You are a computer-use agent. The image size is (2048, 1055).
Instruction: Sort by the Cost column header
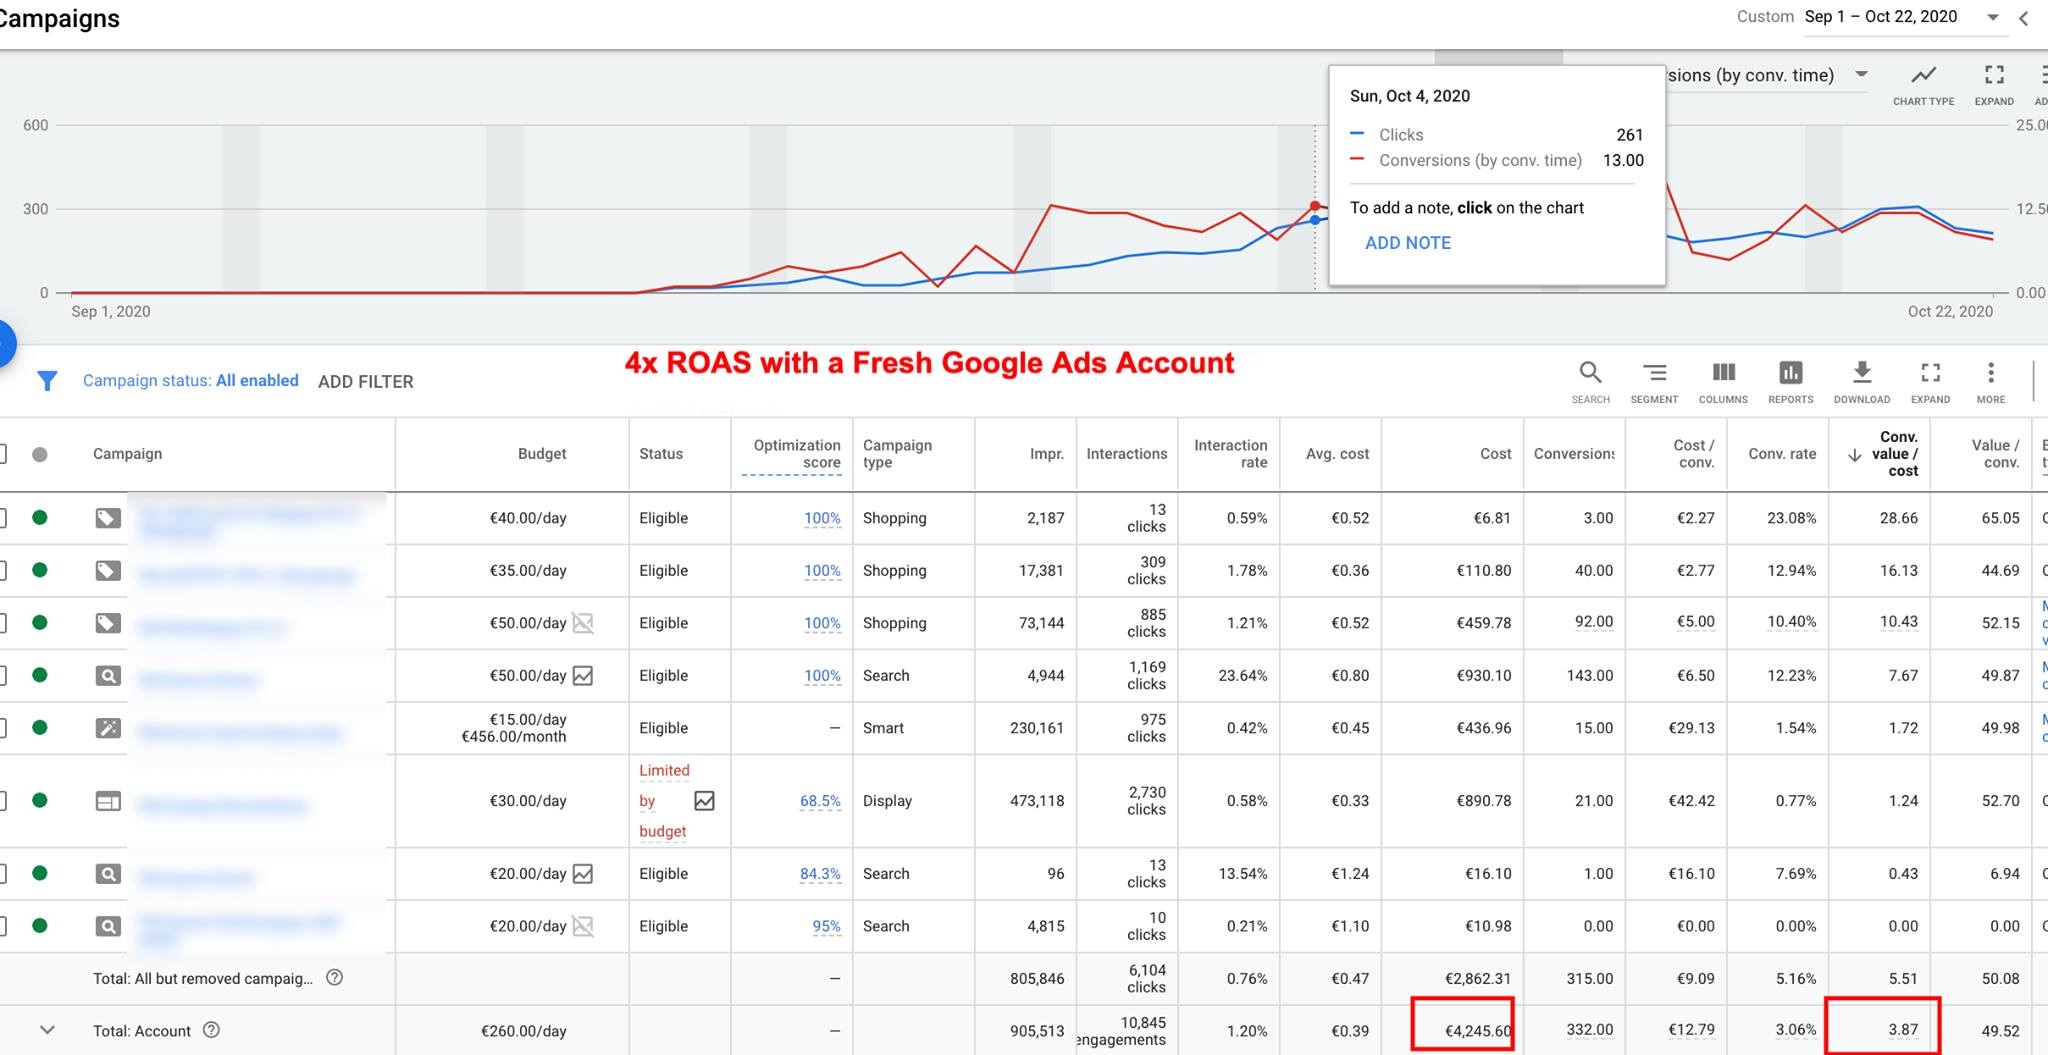[1495, 454]
